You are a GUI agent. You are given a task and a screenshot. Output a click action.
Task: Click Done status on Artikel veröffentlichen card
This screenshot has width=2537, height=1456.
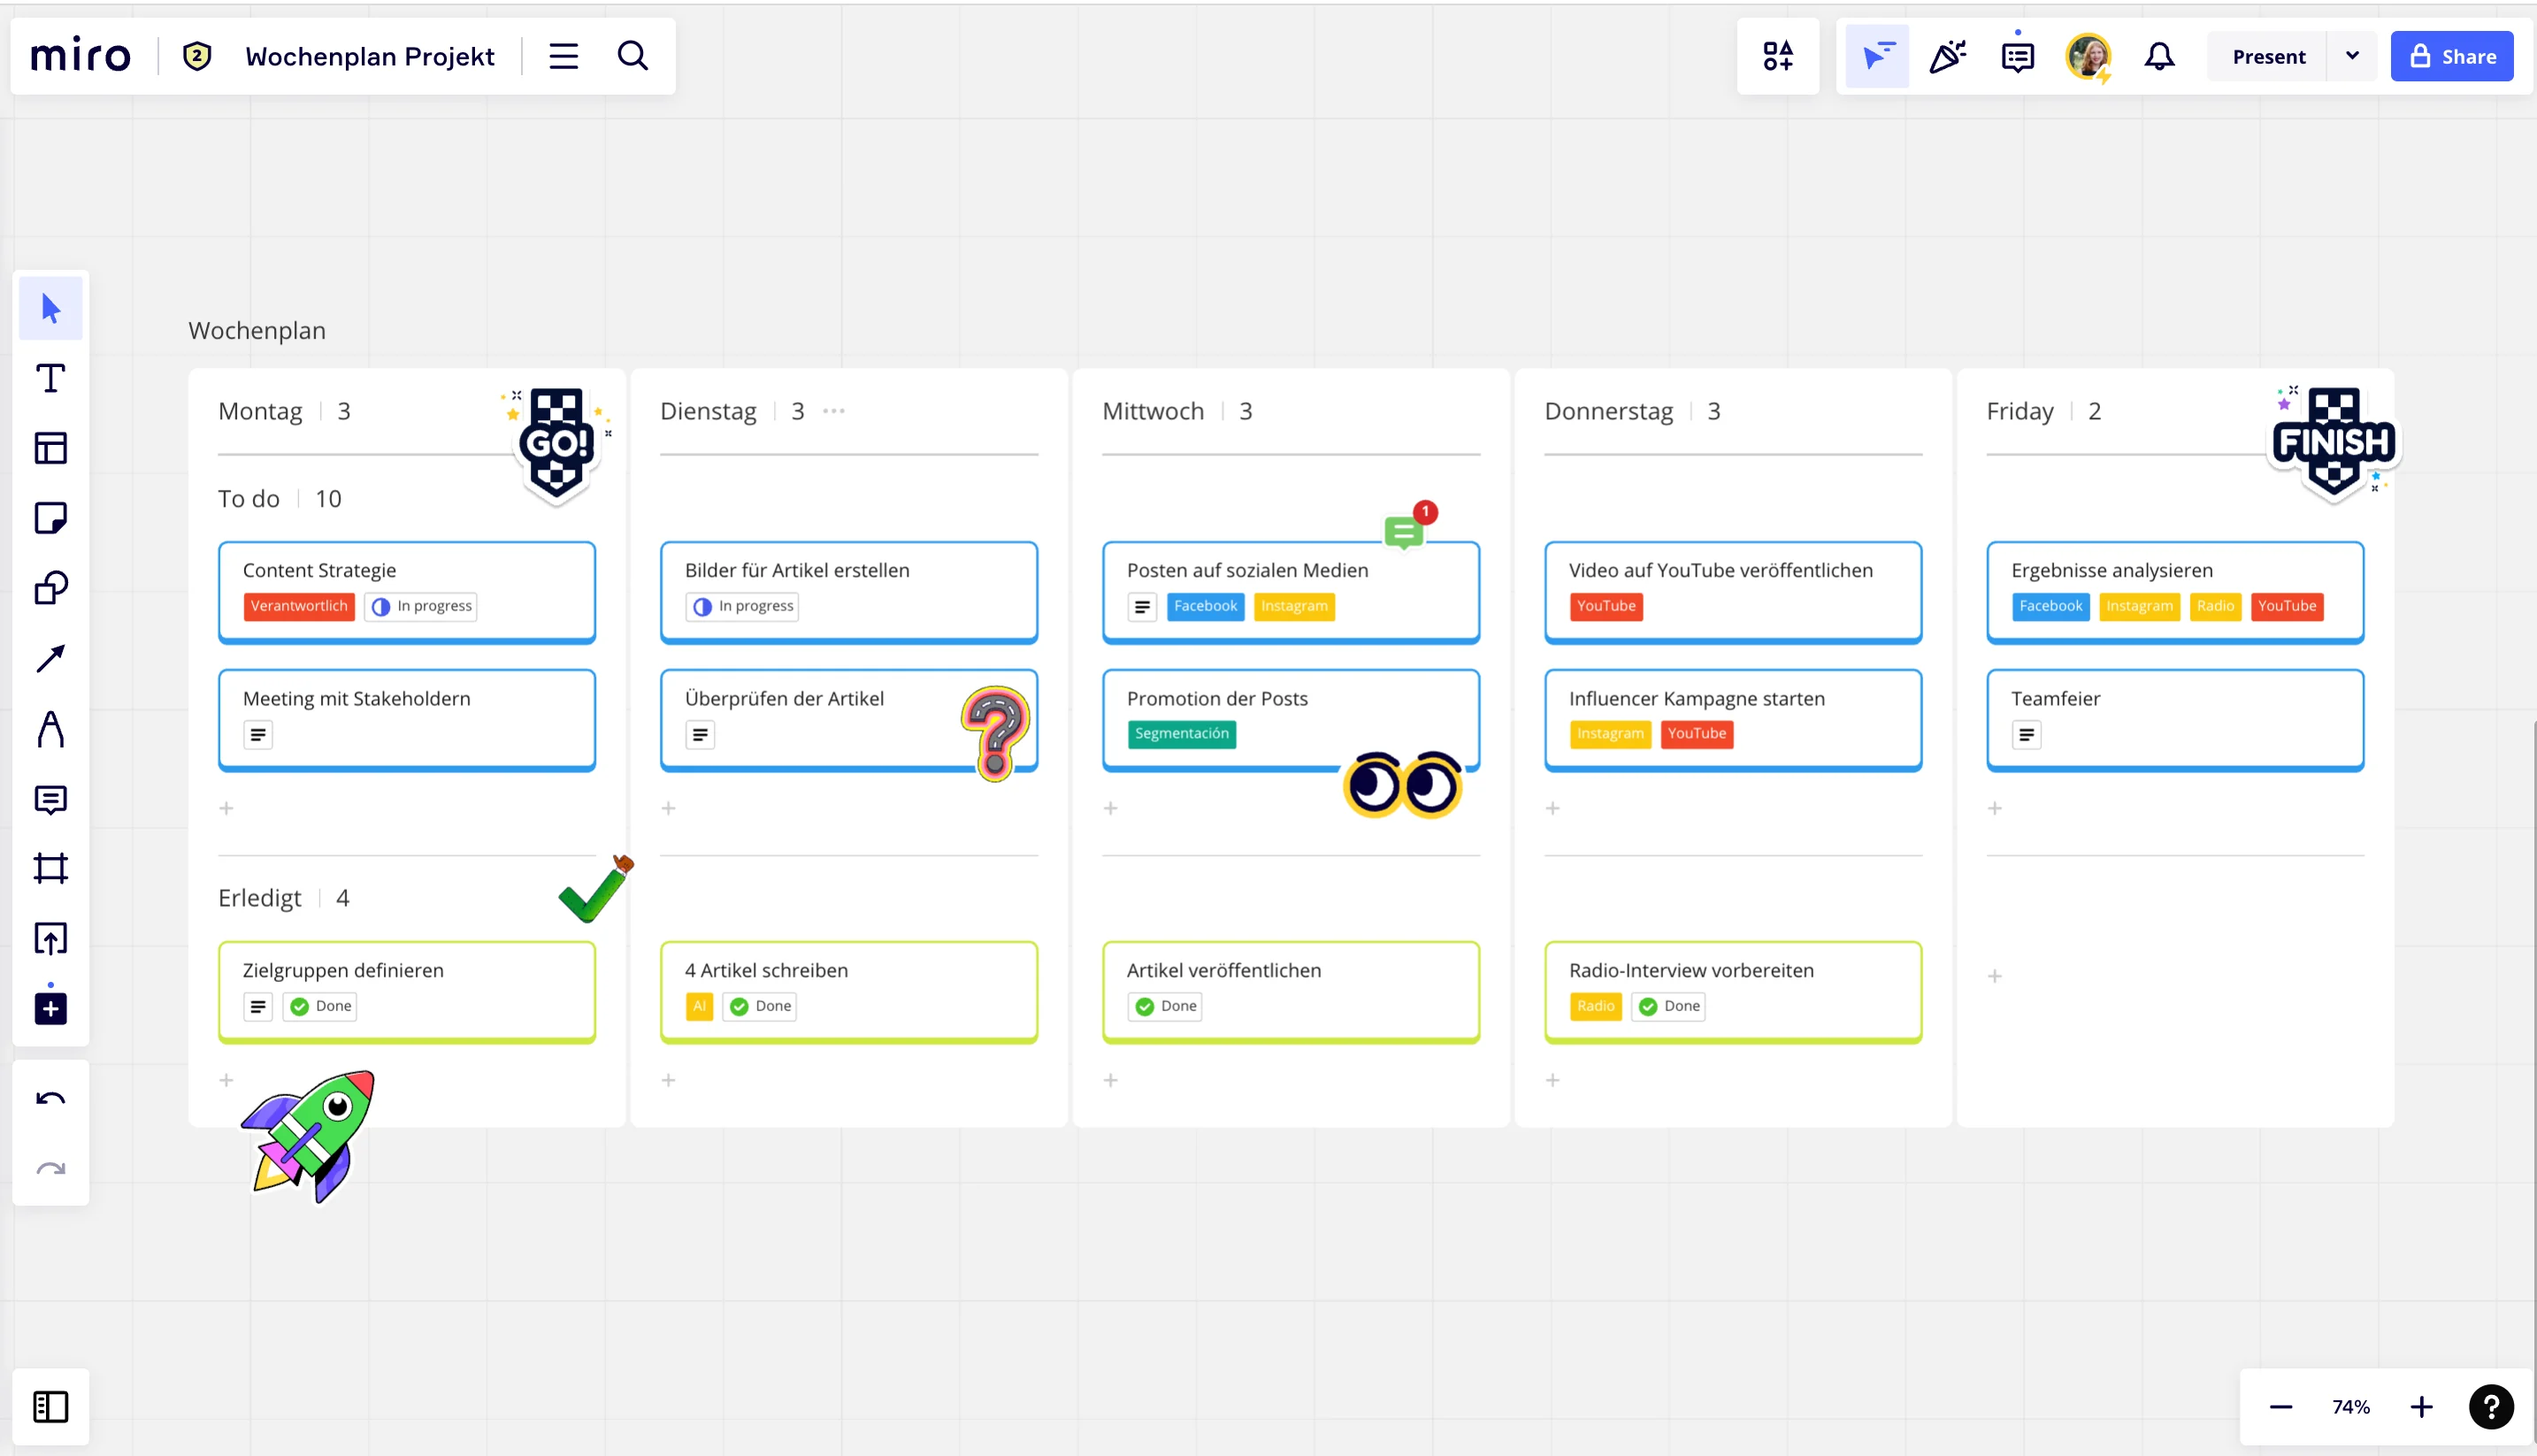click(x=1166, y=1006)
